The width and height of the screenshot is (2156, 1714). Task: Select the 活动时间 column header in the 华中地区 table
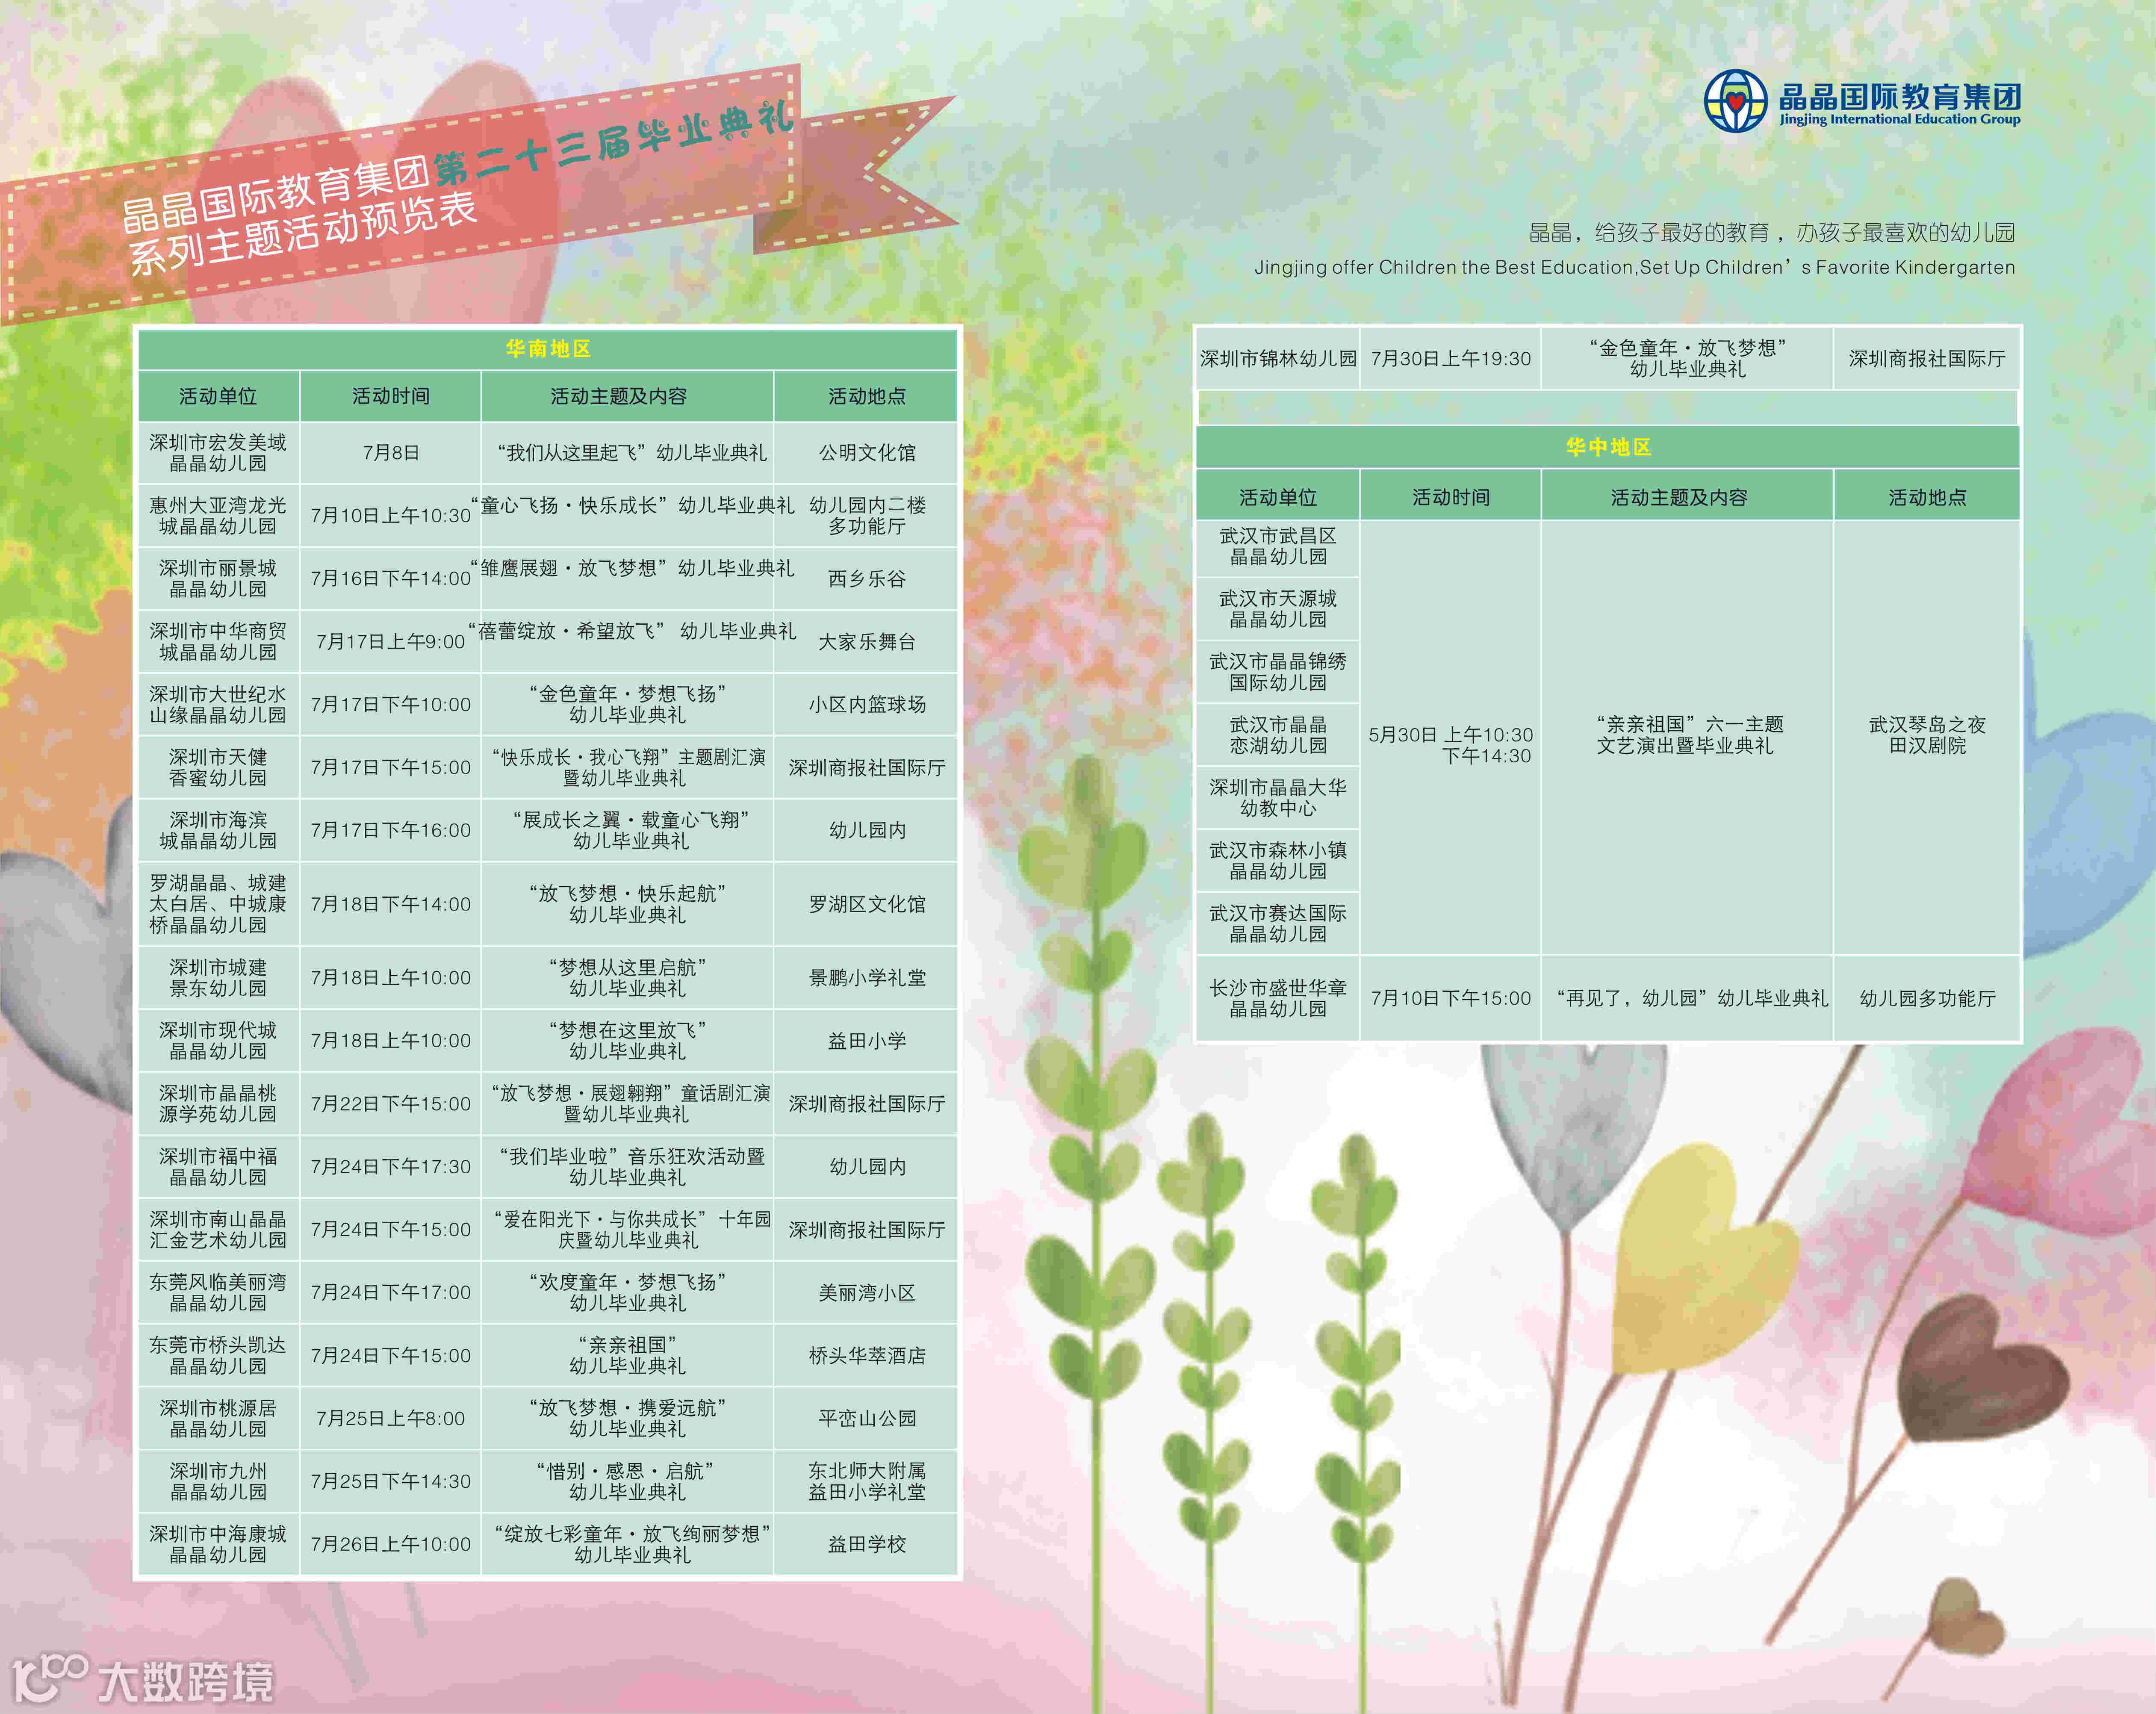1450,497
